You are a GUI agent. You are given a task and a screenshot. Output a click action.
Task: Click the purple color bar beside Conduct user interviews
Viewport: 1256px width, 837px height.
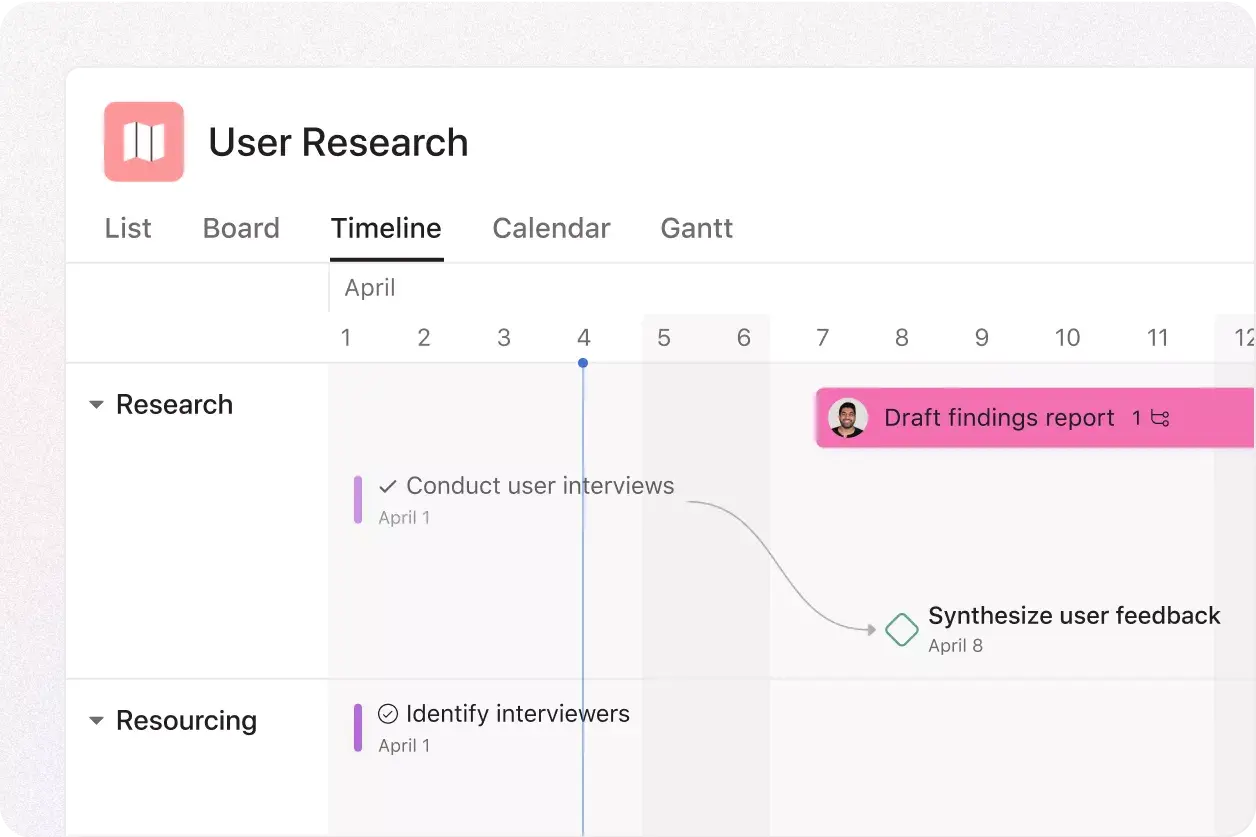point(358,500)
